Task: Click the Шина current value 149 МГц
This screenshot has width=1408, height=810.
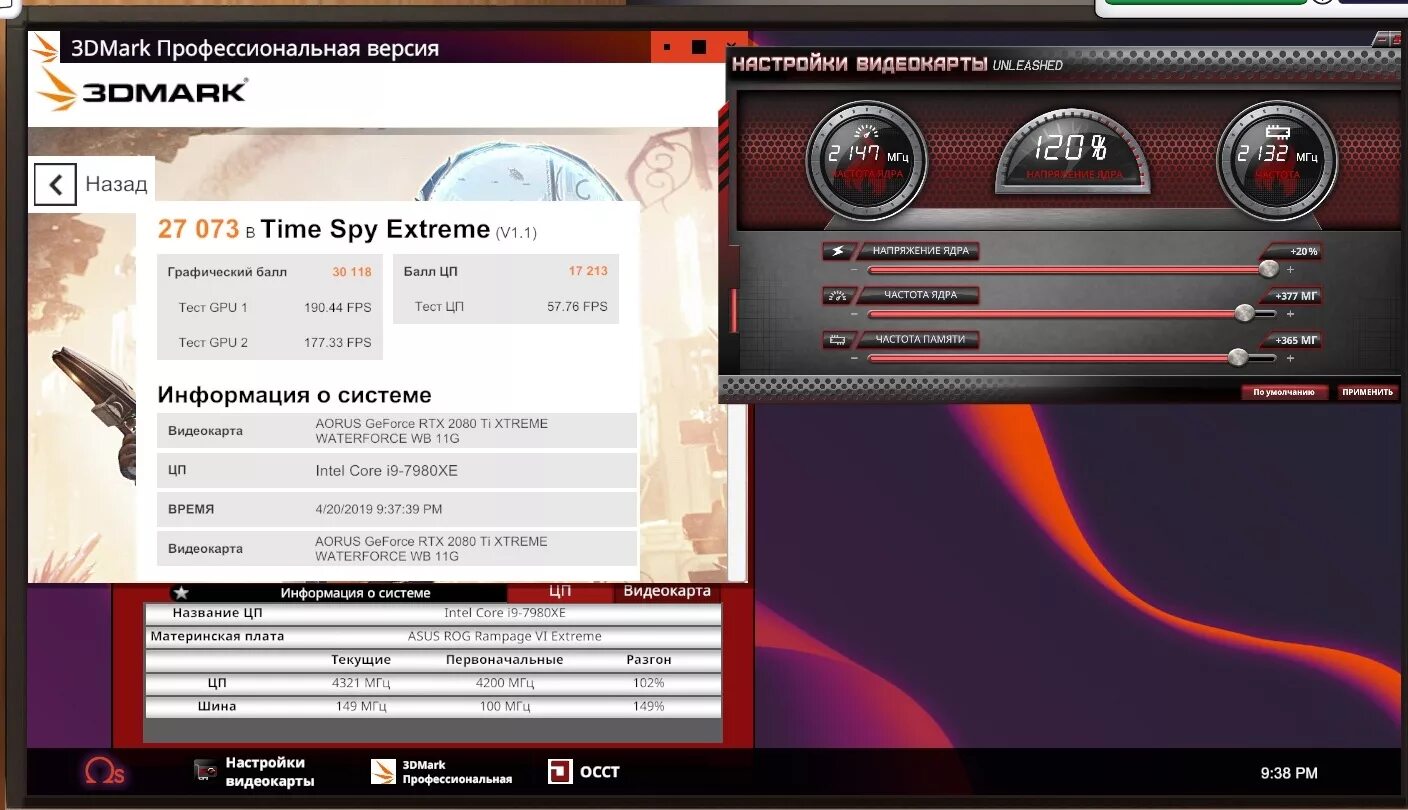Action: pos(361,706)
